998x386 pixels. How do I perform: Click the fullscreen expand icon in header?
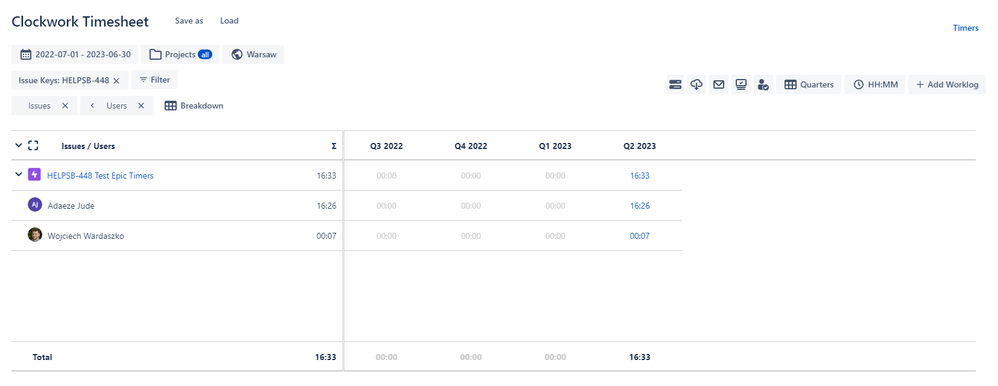tap(34, 146)
